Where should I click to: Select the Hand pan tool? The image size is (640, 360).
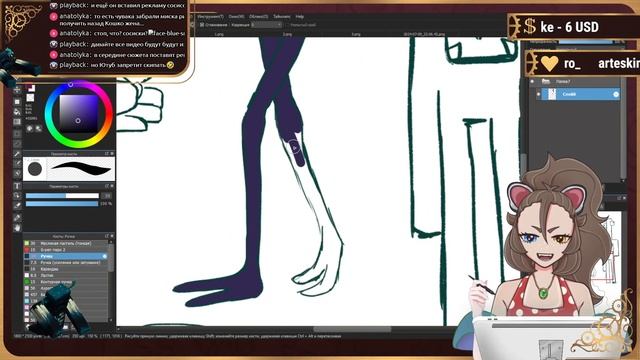coord(17,228)
